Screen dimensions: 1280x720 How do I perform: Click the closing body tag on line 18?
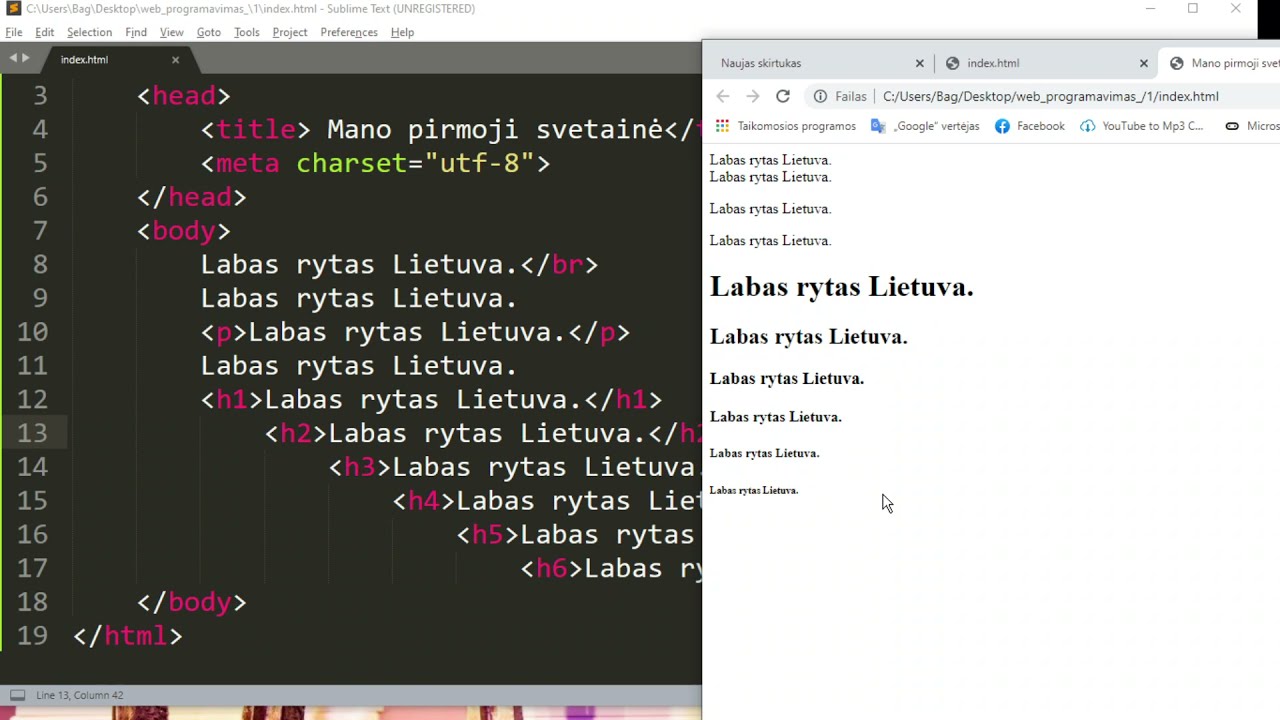[x=191, y=602]
